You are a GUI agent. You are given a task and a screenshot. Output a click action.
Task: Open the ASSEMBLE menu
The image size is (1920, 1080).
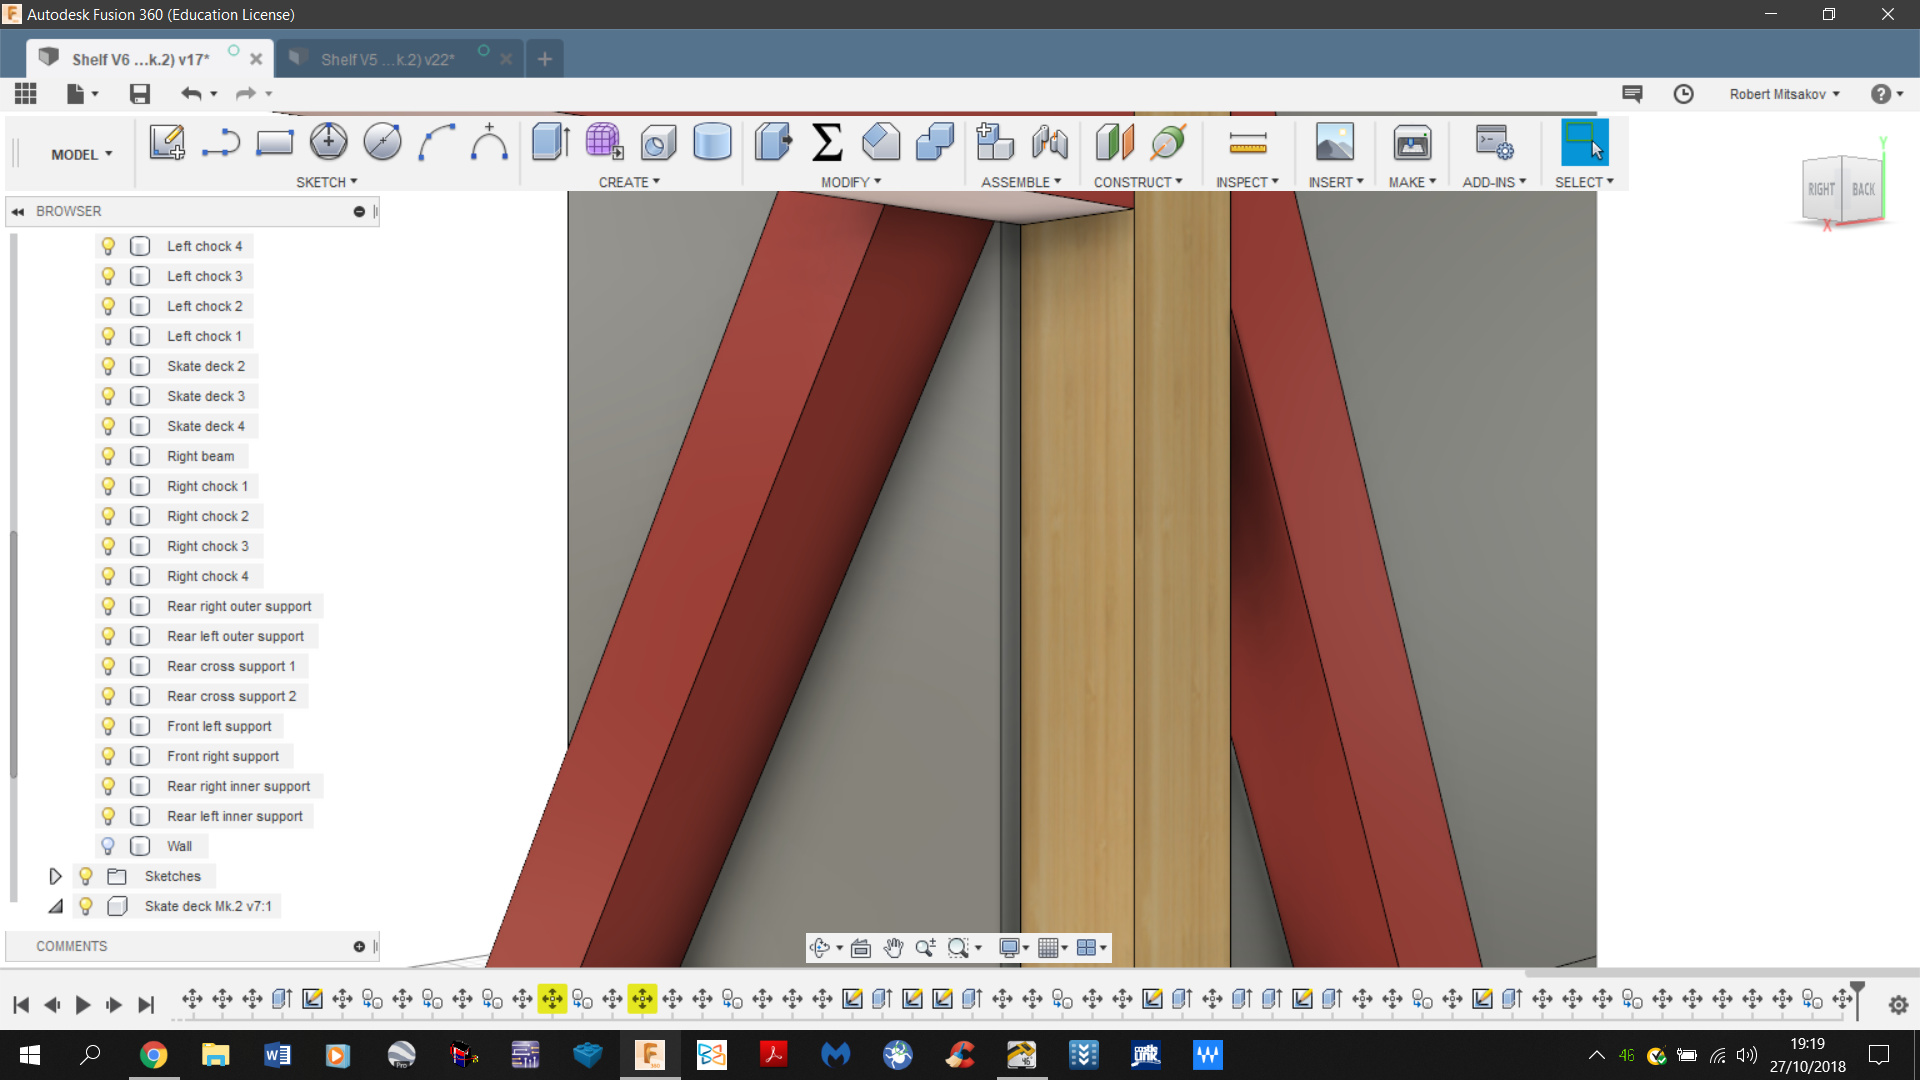[x=1021, y=182]
